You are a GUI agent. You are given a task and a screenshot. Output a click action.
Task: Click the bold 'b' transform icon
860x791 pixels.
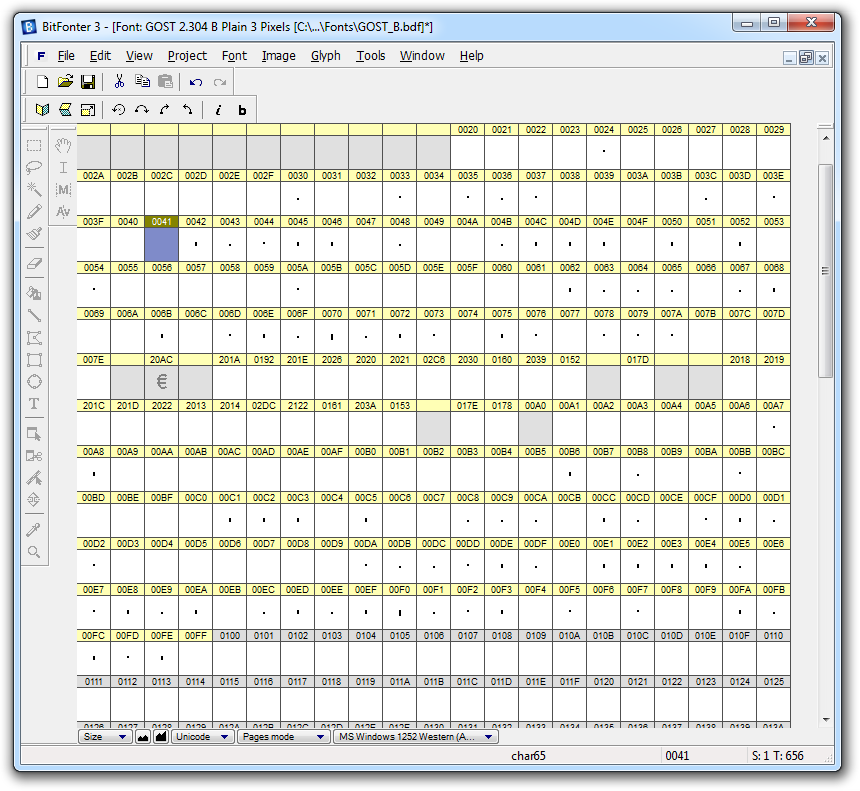click(x=242, y=110)
